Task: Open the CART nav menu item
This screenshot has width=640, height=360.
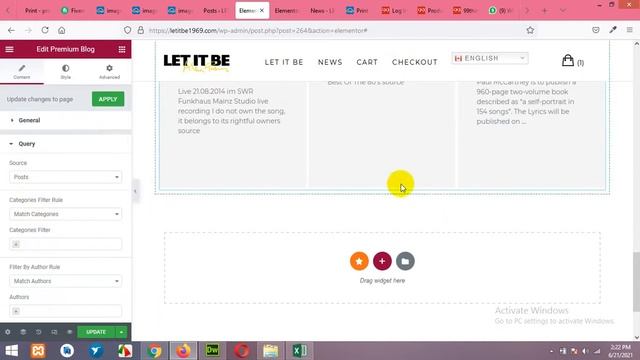Action: coord(367,62)
